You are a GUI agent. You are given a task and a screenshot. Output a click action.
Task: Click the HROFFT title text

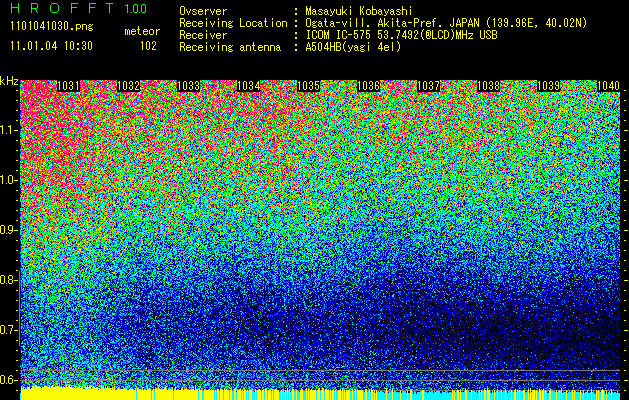click(x=61, y=8)
